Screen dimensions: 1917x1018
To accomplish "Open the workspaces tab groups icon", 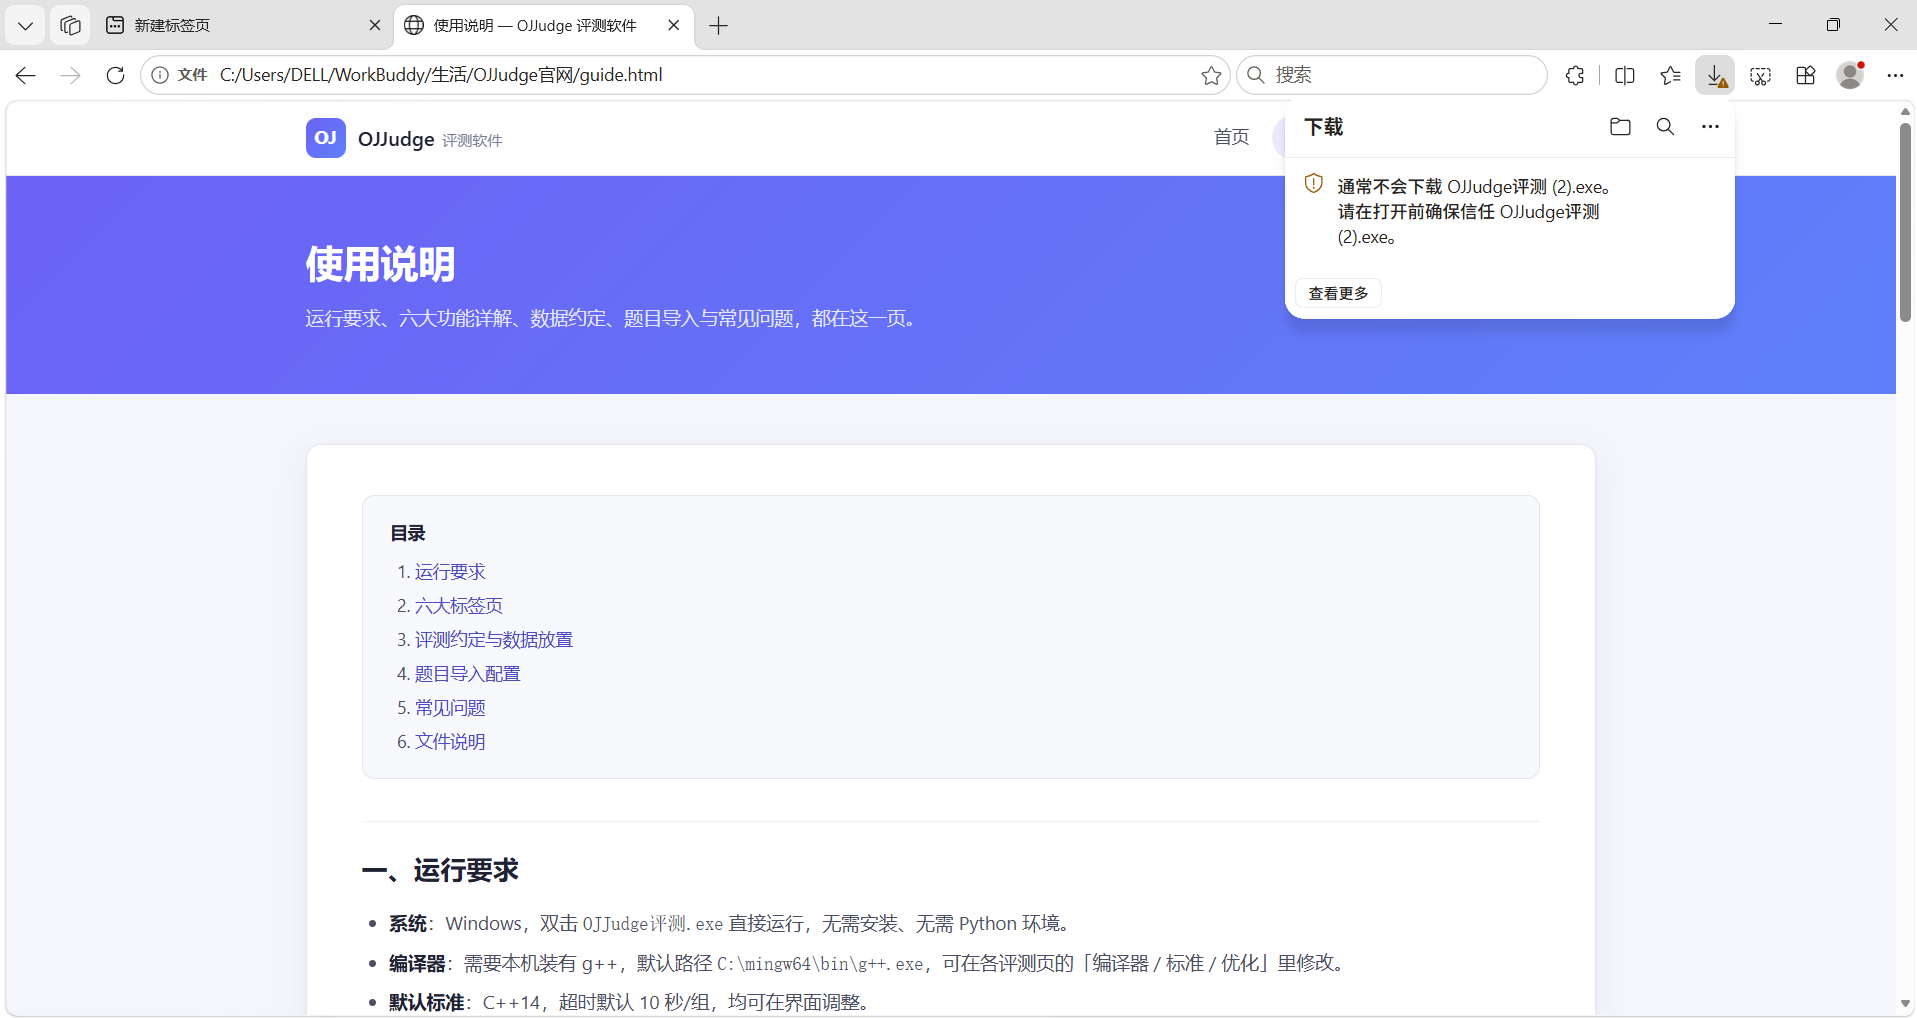I will pyautogui.click(x=70, y=25).
